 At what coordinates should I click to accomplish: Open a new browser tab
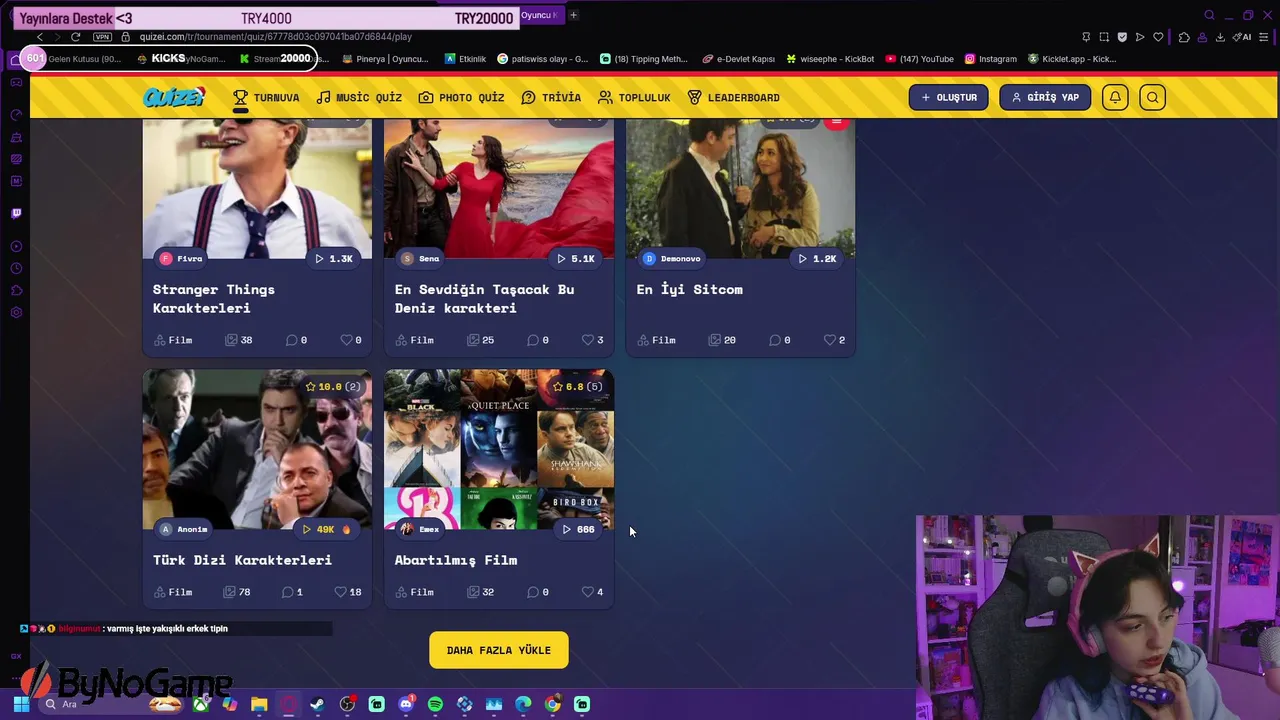click(573, 15)
